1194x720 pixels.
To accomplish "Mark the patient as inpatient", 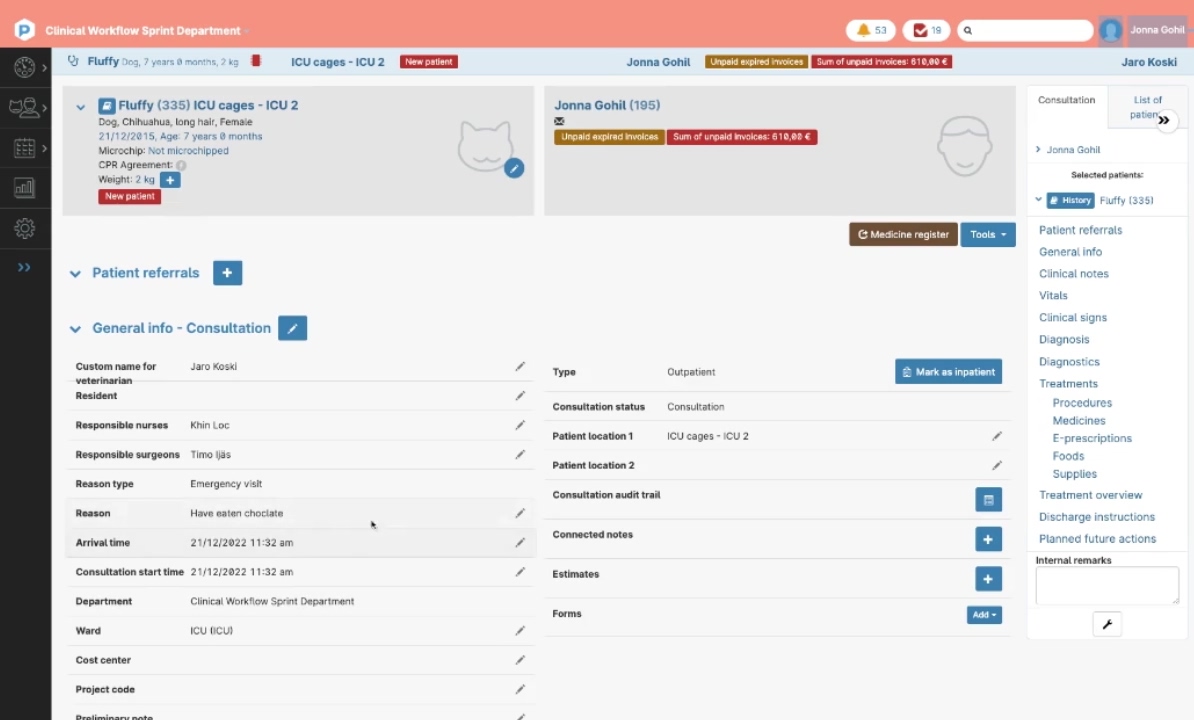I will tap(948, 371).
